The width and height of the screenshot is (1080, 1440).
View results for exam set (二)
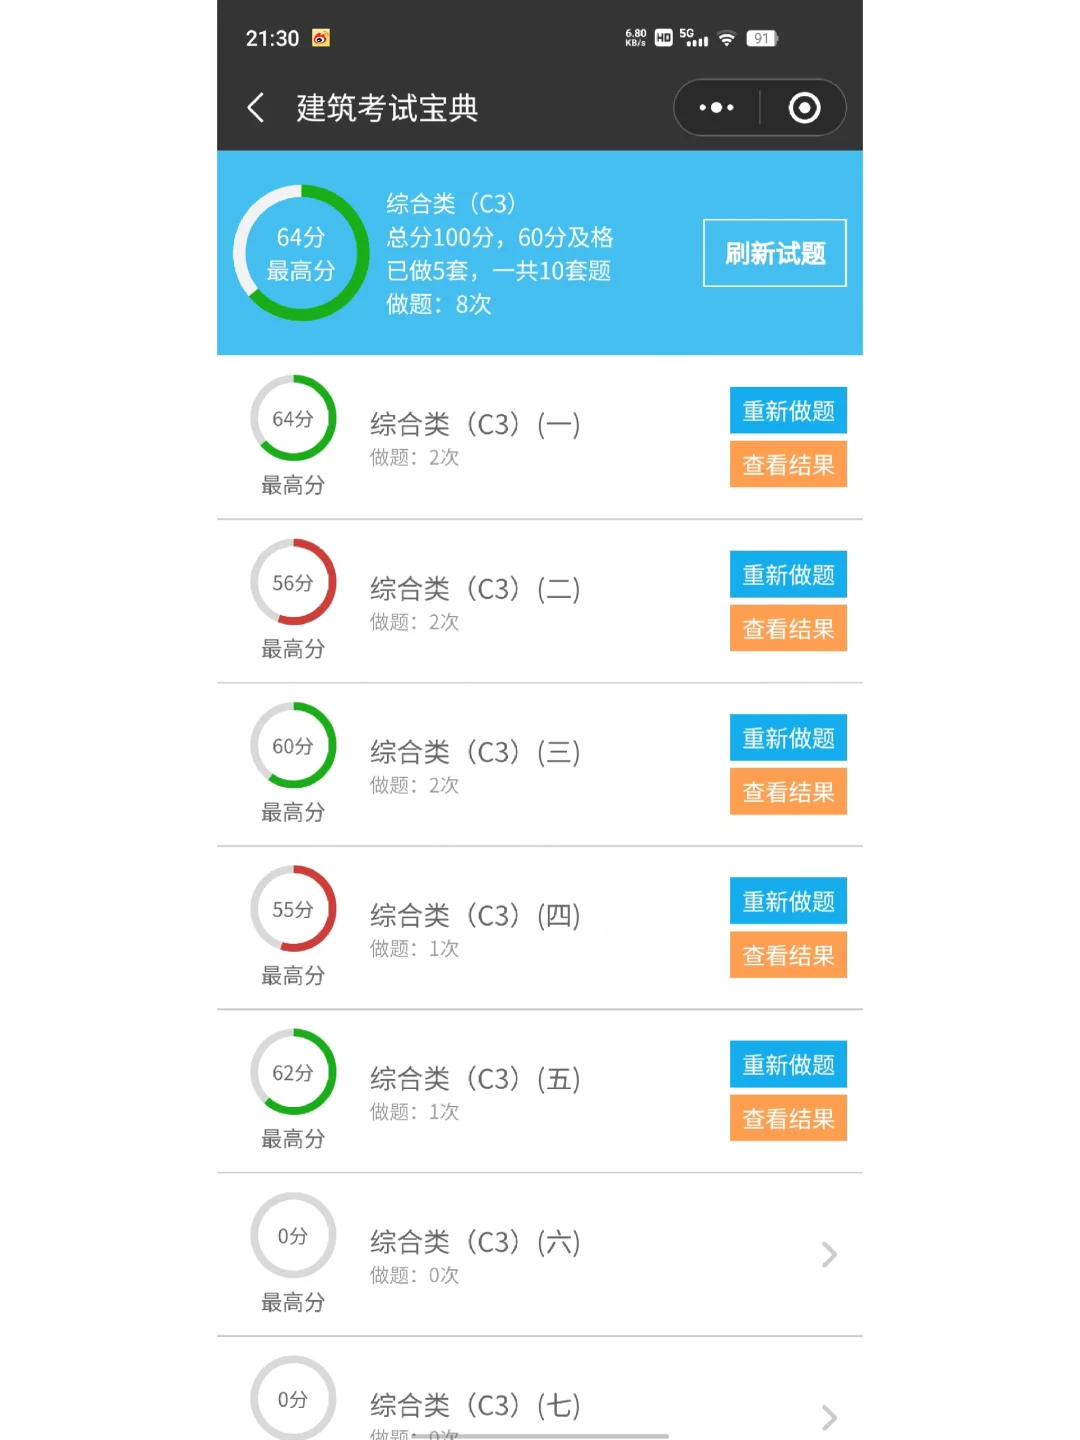[788, 629]
